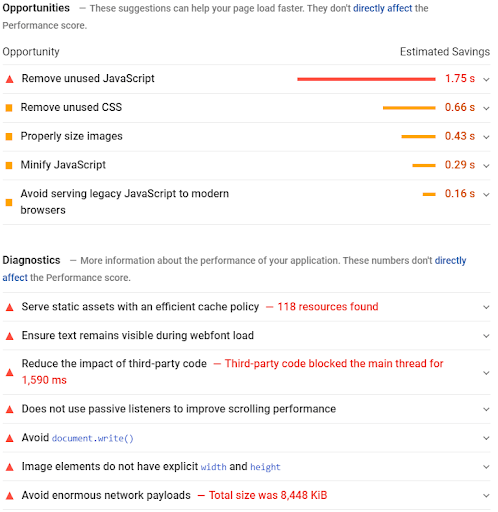Expand Remove unused JavaScript chevron
498x512 pixels.
click(x=486, y=79)
